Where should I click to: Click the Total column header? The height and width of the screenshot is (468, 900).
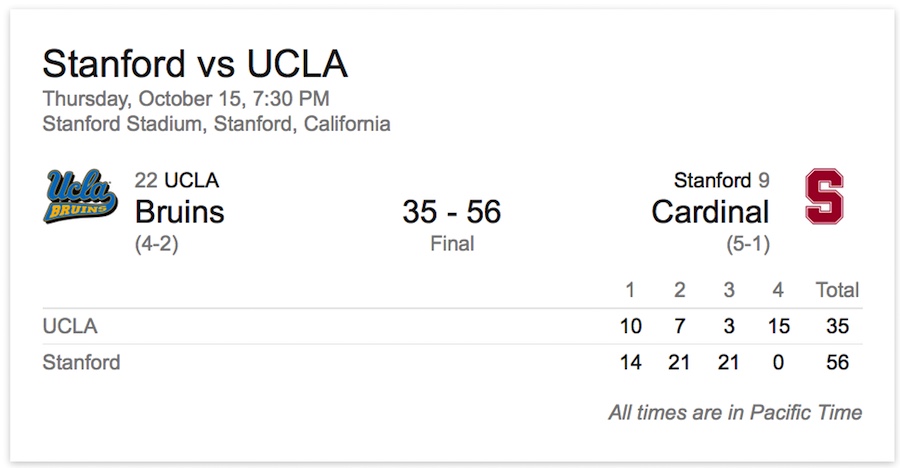click(x=837, y=290)
